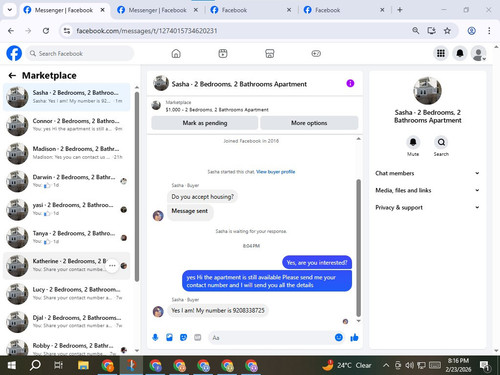Image resolution: width=500 pixels, height=375 pixels.
Task: Click the conversation list scrollbar
Action: click(137, 187)
